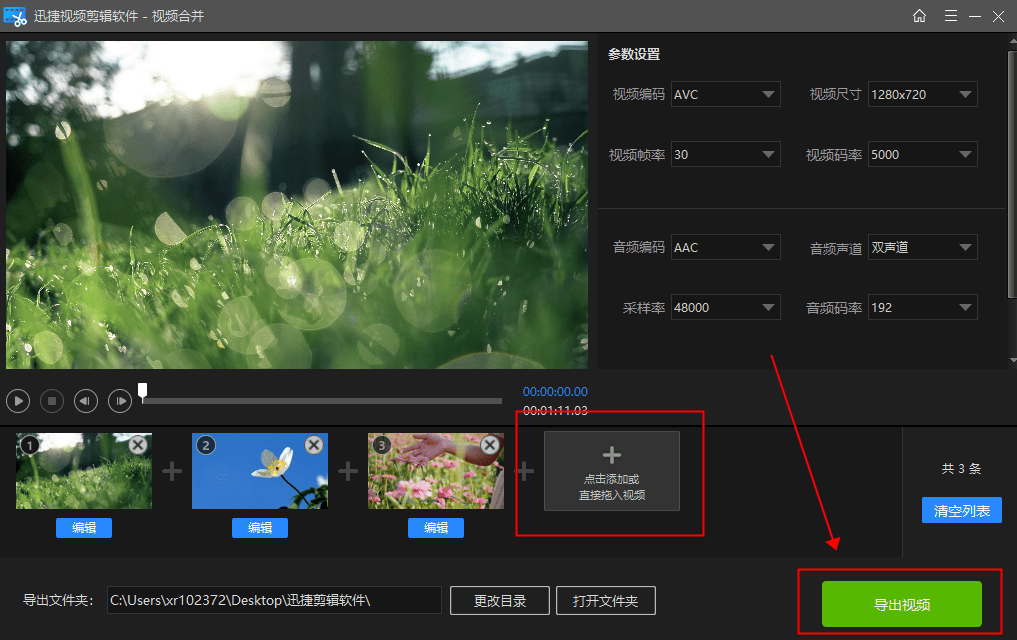Open the 音频声道 双声道 dropdown
This screenshot has height=640, width=1017.
[922, 247]
